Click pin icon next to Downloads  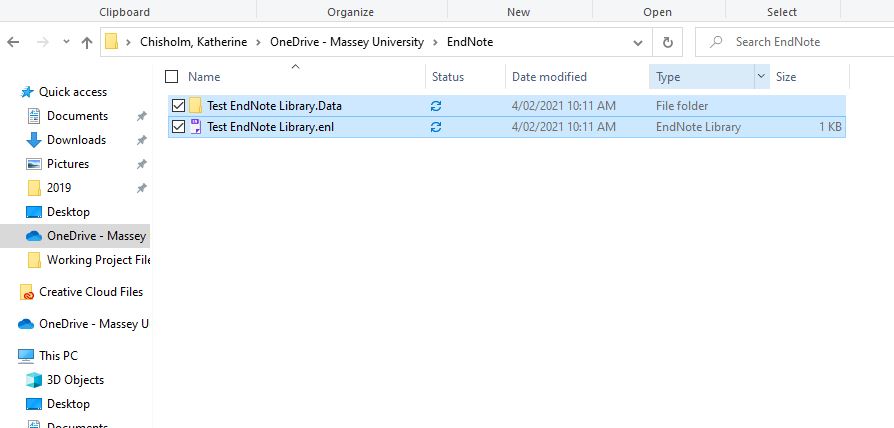[x=141, y=140]
